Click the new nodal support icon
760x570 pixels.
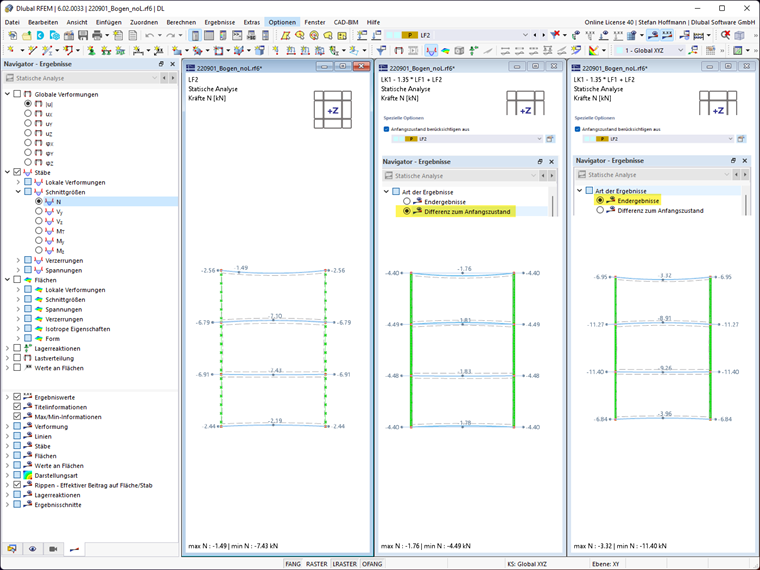pos(91,50)
